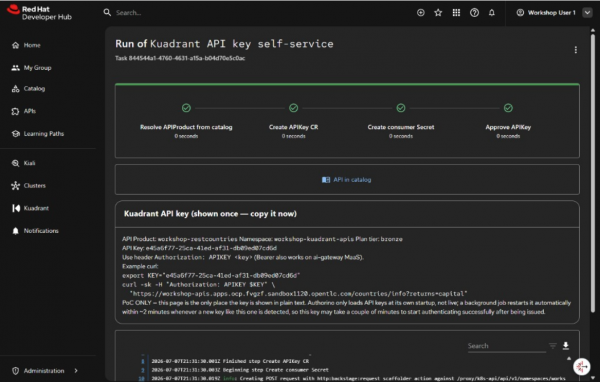
Task: Open the create plus icon
Action: [421, 13]
